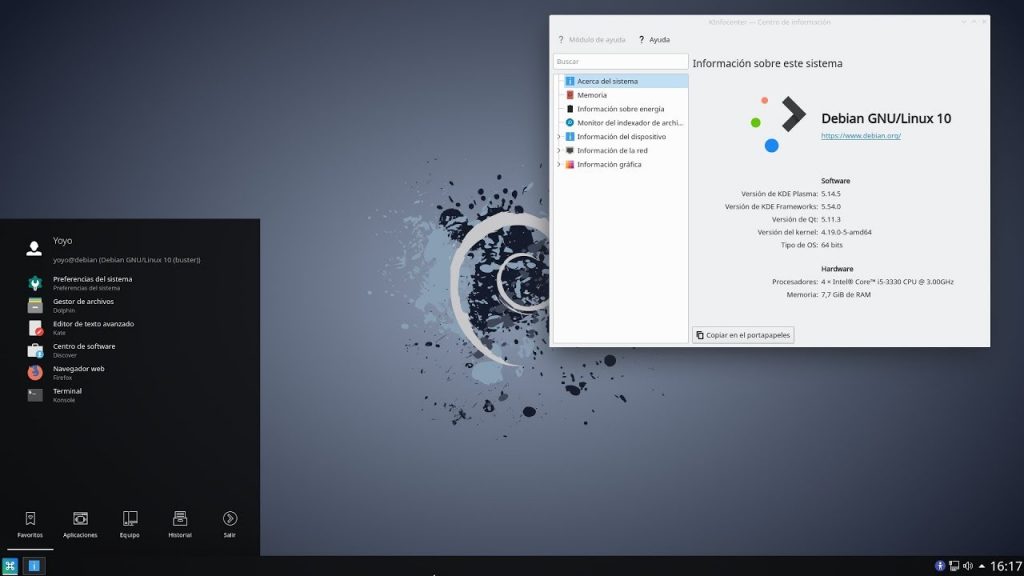Click the OS type value 64 bits
Screen dimensions: 1024x576
pos(832,245)
